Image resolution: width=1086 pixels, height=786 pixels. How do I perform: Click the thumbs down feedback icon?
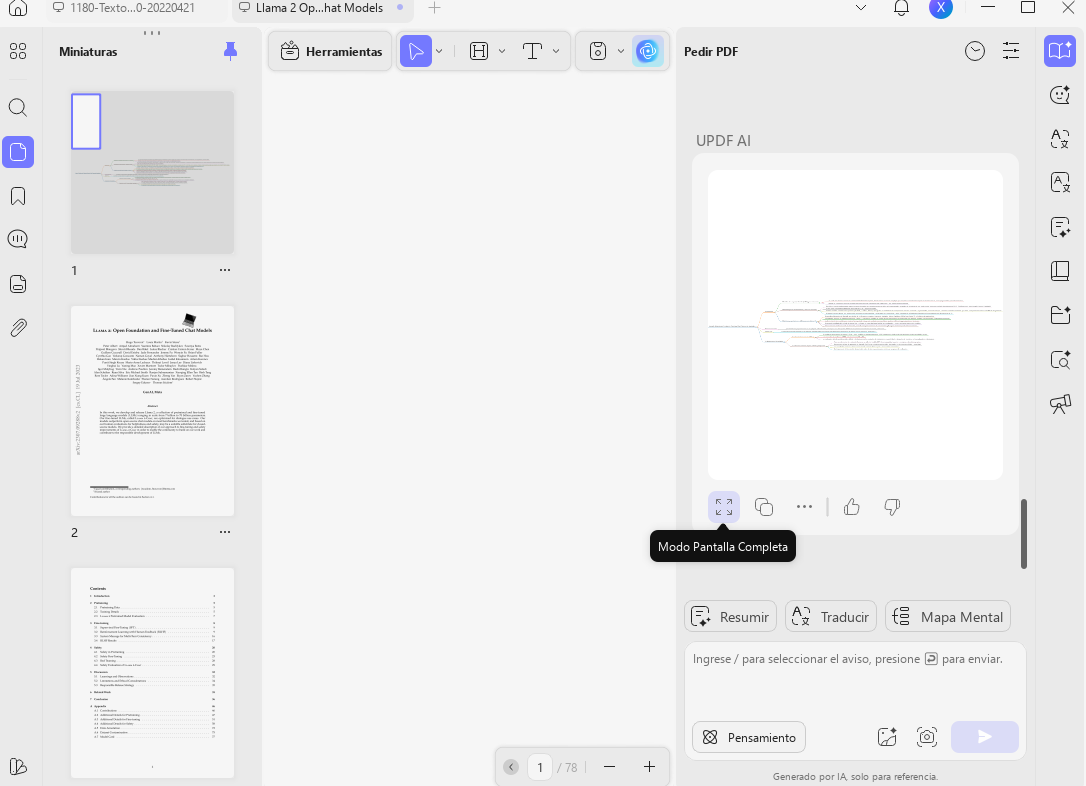tap(892, 507)
